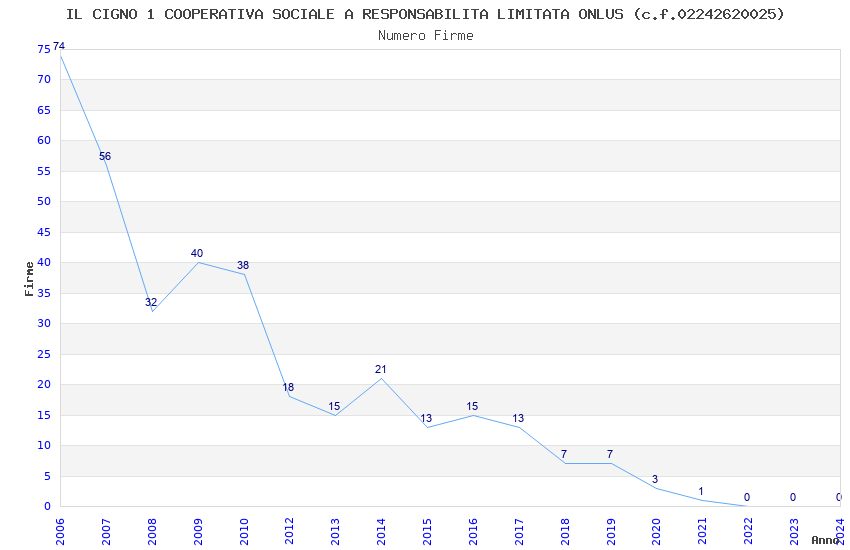This screenshot has width=850, height=550.
Task: Select the data label 32 for 2008
Action: 151,302
